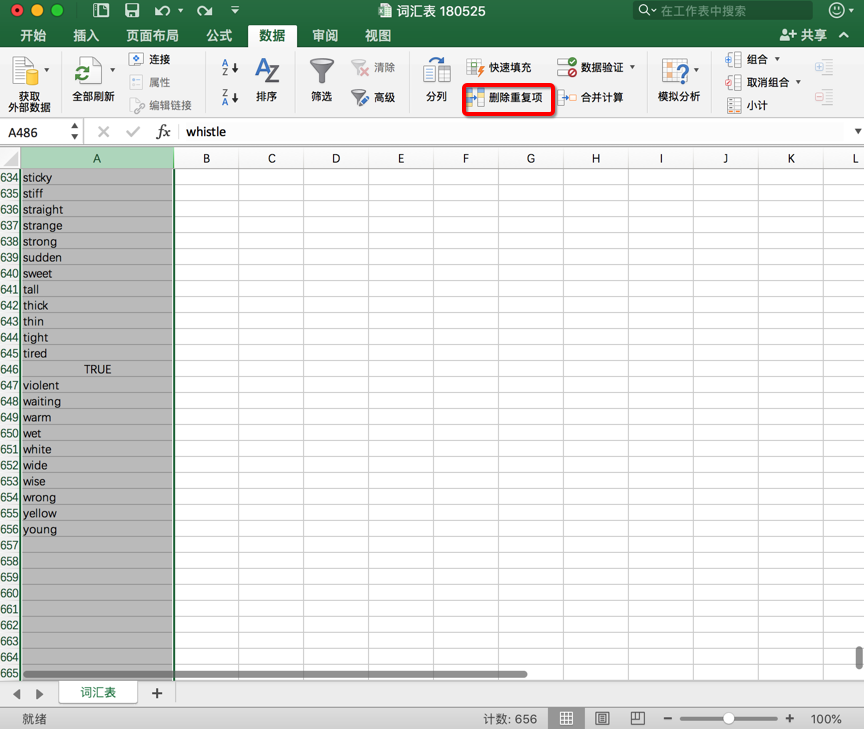Viewport: 864px width, 729px height.
Task: Click the Subtotal button
Action: pyautogui.click(x=747, y=105)
